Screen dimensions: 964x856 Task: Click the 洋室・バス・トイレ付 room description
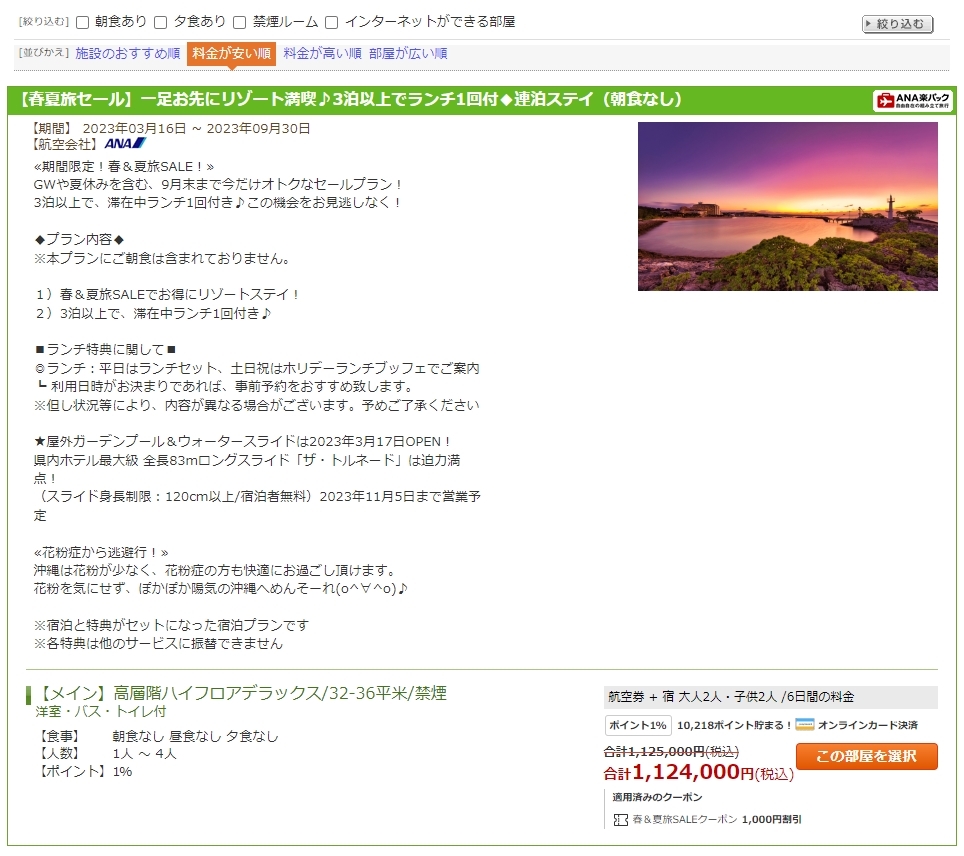[101, 711]
